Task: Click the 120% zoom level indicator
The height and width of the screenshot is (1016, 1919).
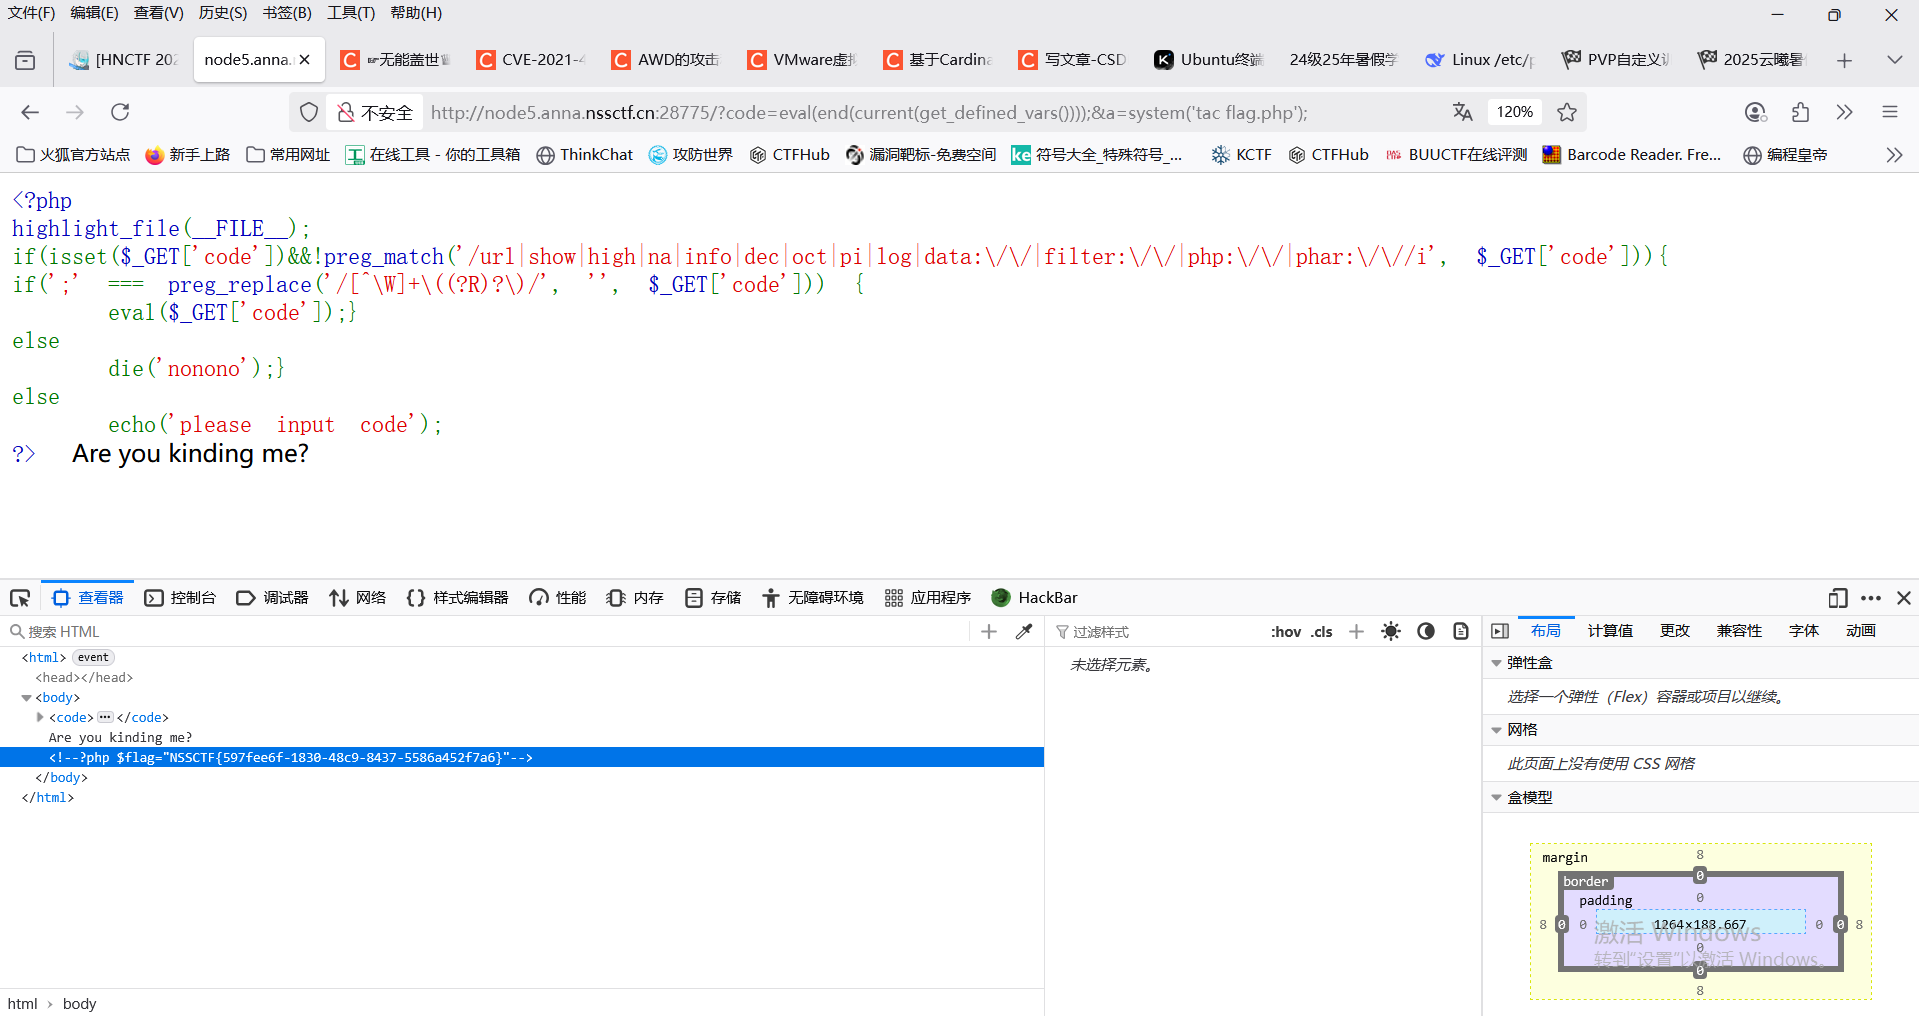Action: point(1514,112)
